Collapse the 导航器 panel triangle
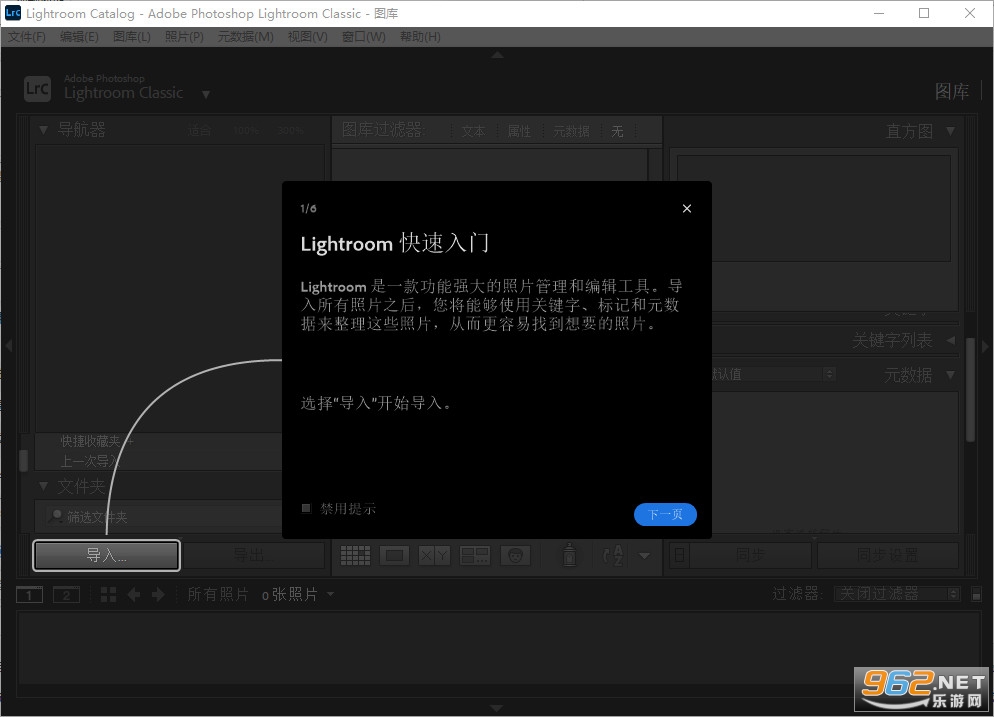994x717 pixels. (x=43, y=130)
